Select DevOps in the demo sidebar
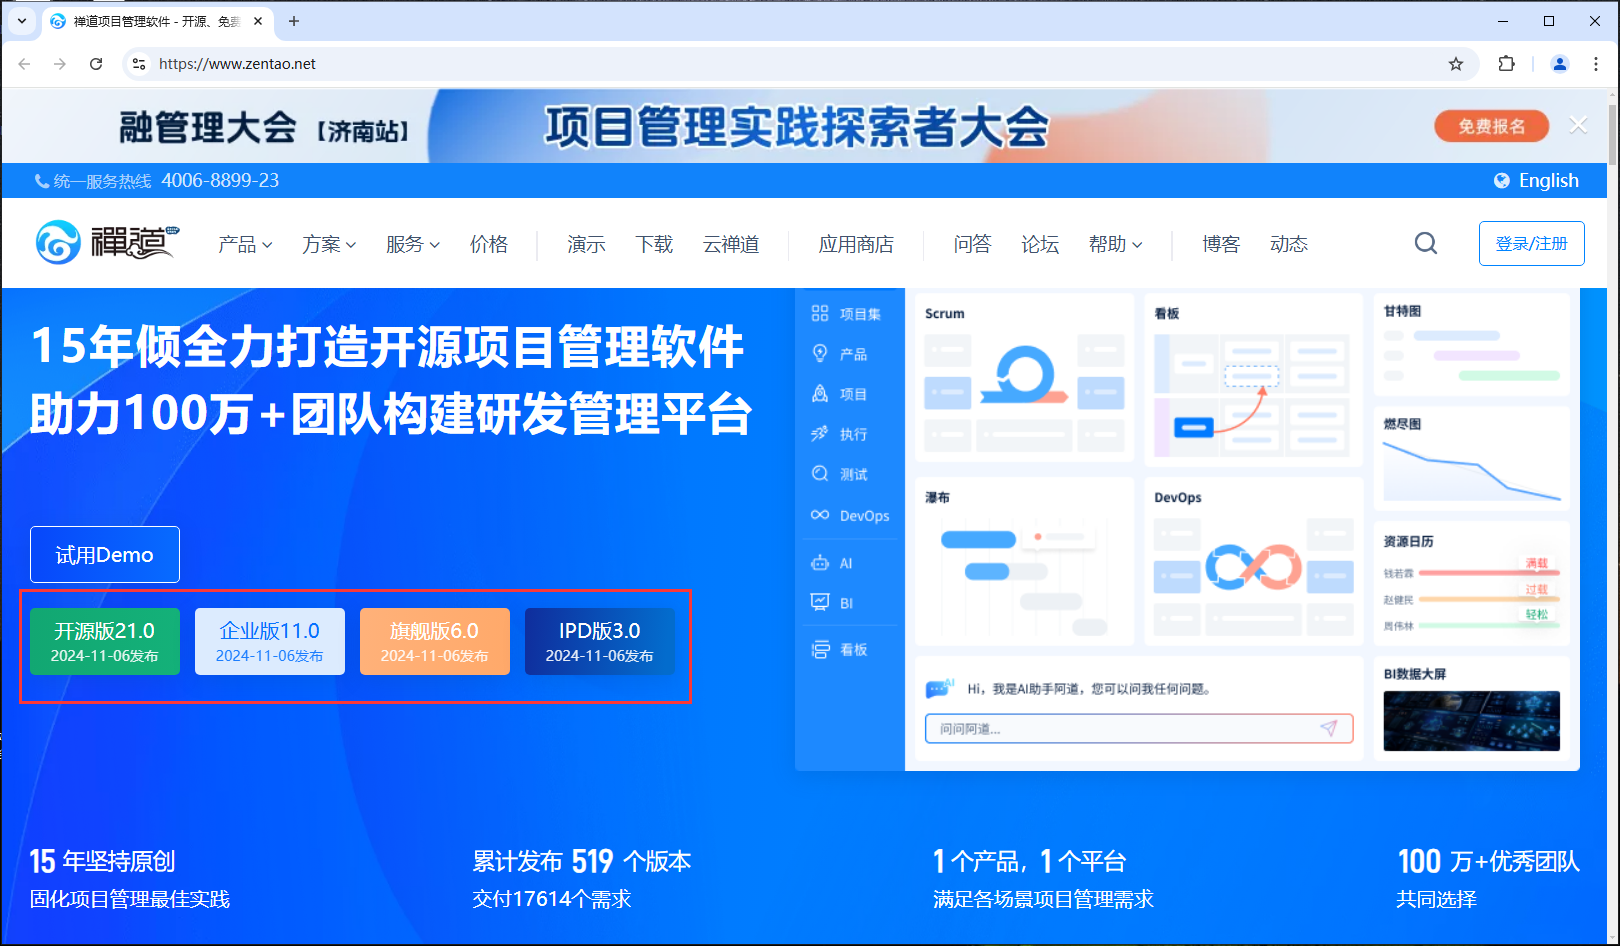This screenshot has height=946, width=1620. pyautogui.click(x=850, y=516)
